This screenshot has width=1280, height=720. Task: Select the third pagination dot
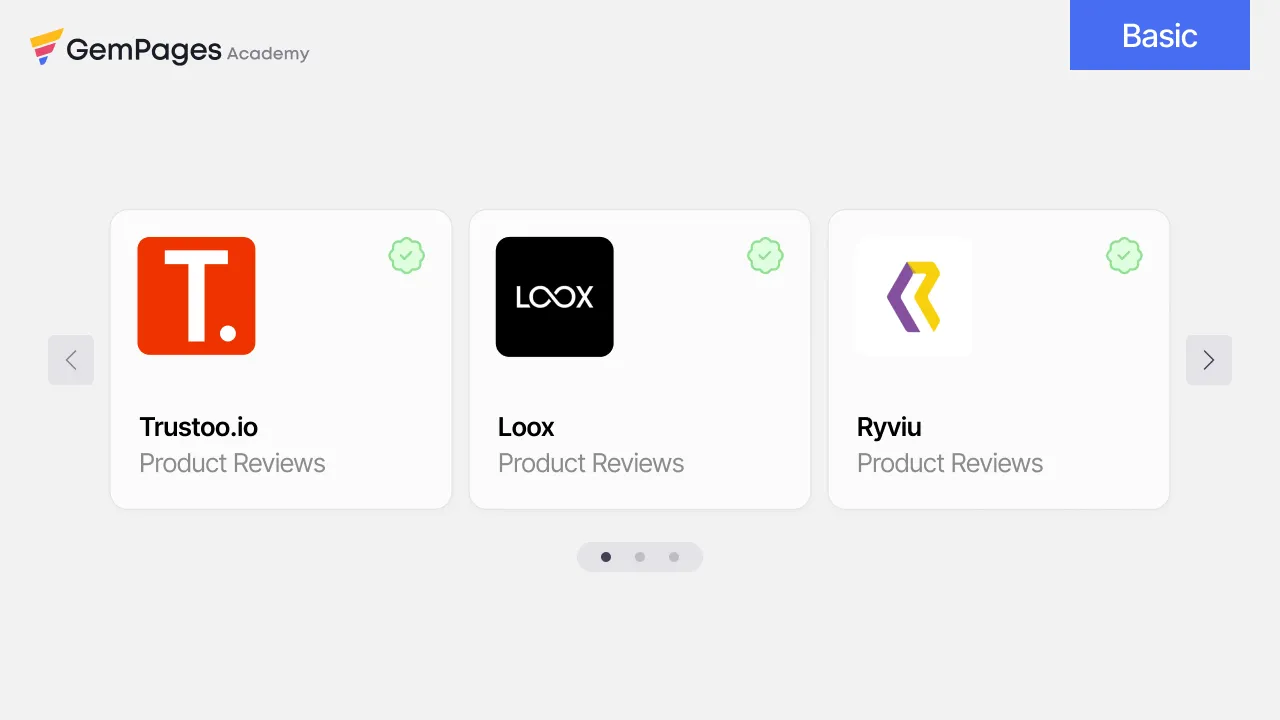point(673,557)
